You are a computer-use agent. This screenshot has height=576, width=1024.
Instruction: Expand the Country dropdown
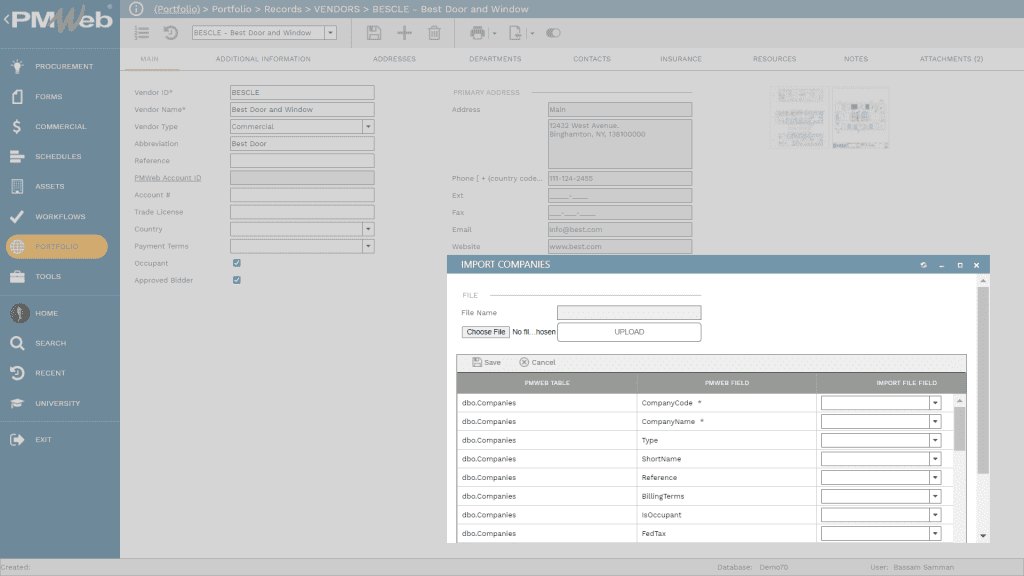[x=368, y=229]
